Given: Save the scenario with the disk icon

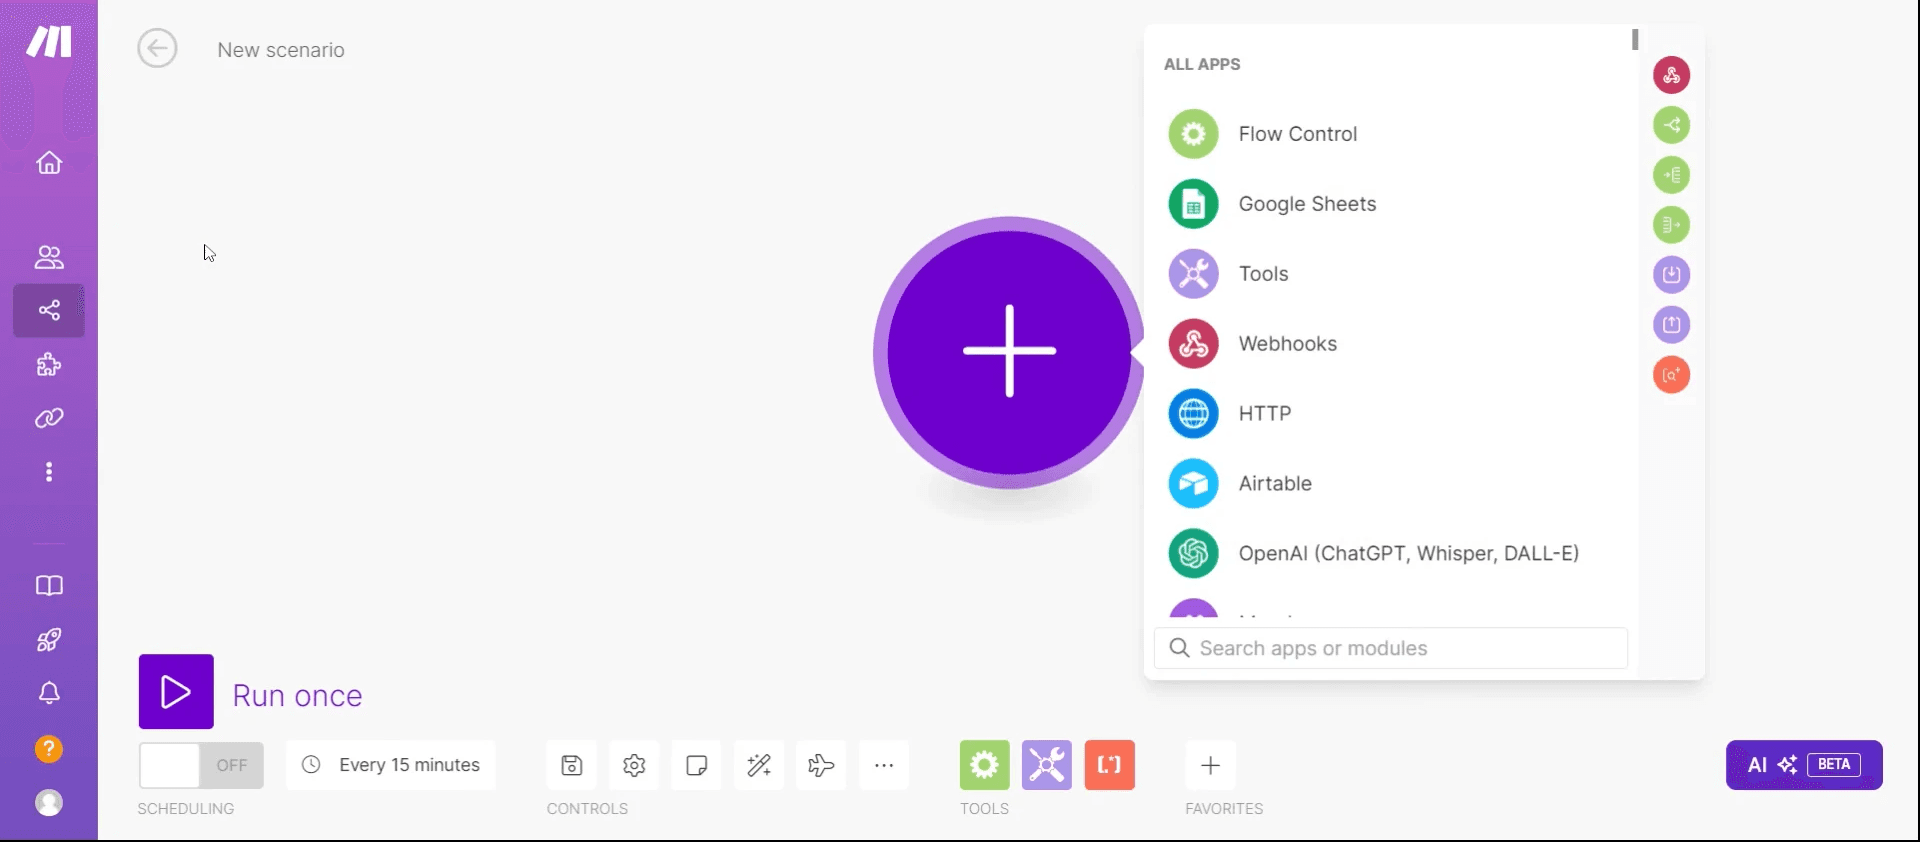Looking at the screenshot, I should click(x=572, y=765).
